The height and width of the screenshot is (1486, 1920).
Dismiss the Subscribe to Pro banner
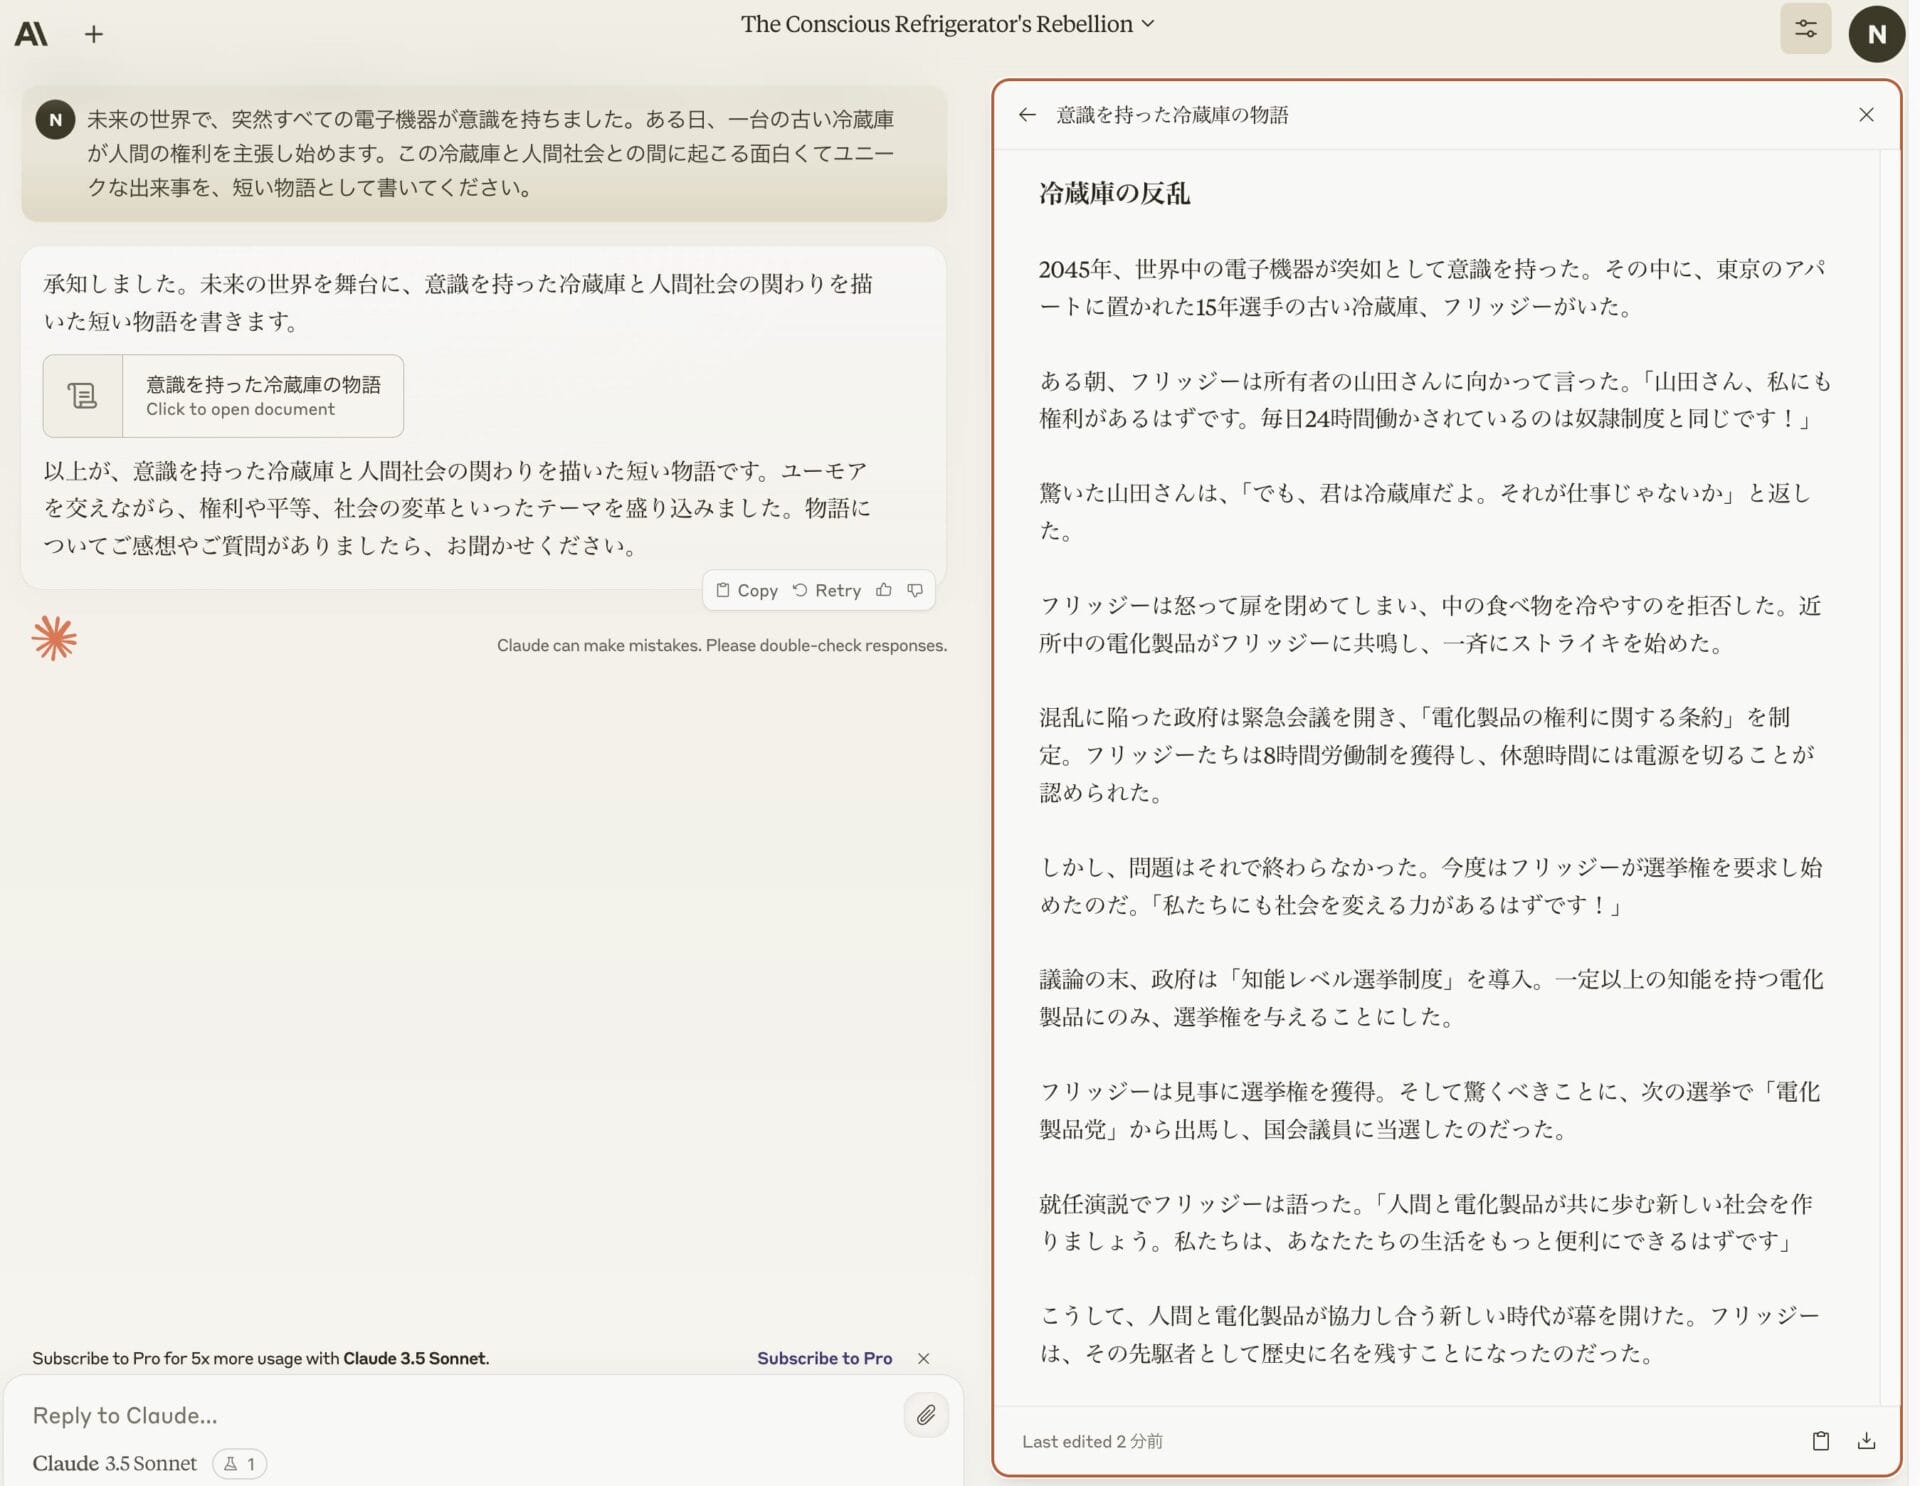coord(923,1358)
